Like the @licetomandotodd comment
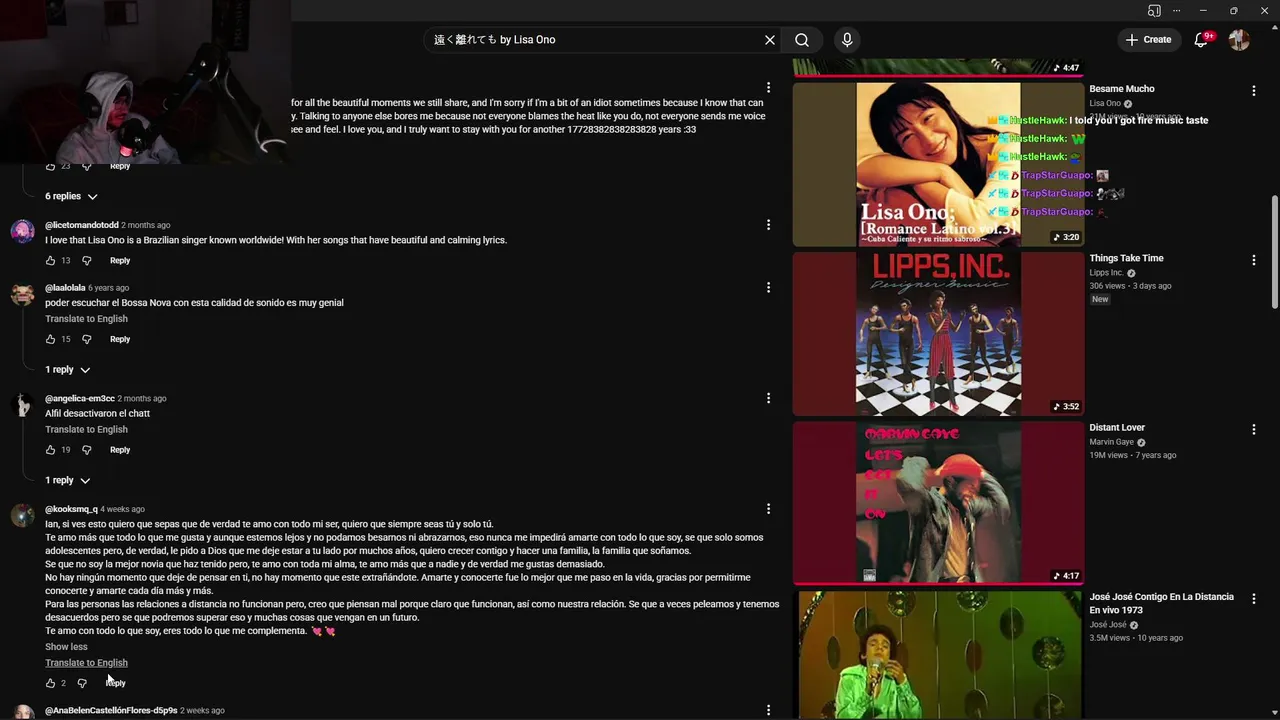Image resolution: width=1280 pixels, height=720 pixels. click(x=51, y=261)
